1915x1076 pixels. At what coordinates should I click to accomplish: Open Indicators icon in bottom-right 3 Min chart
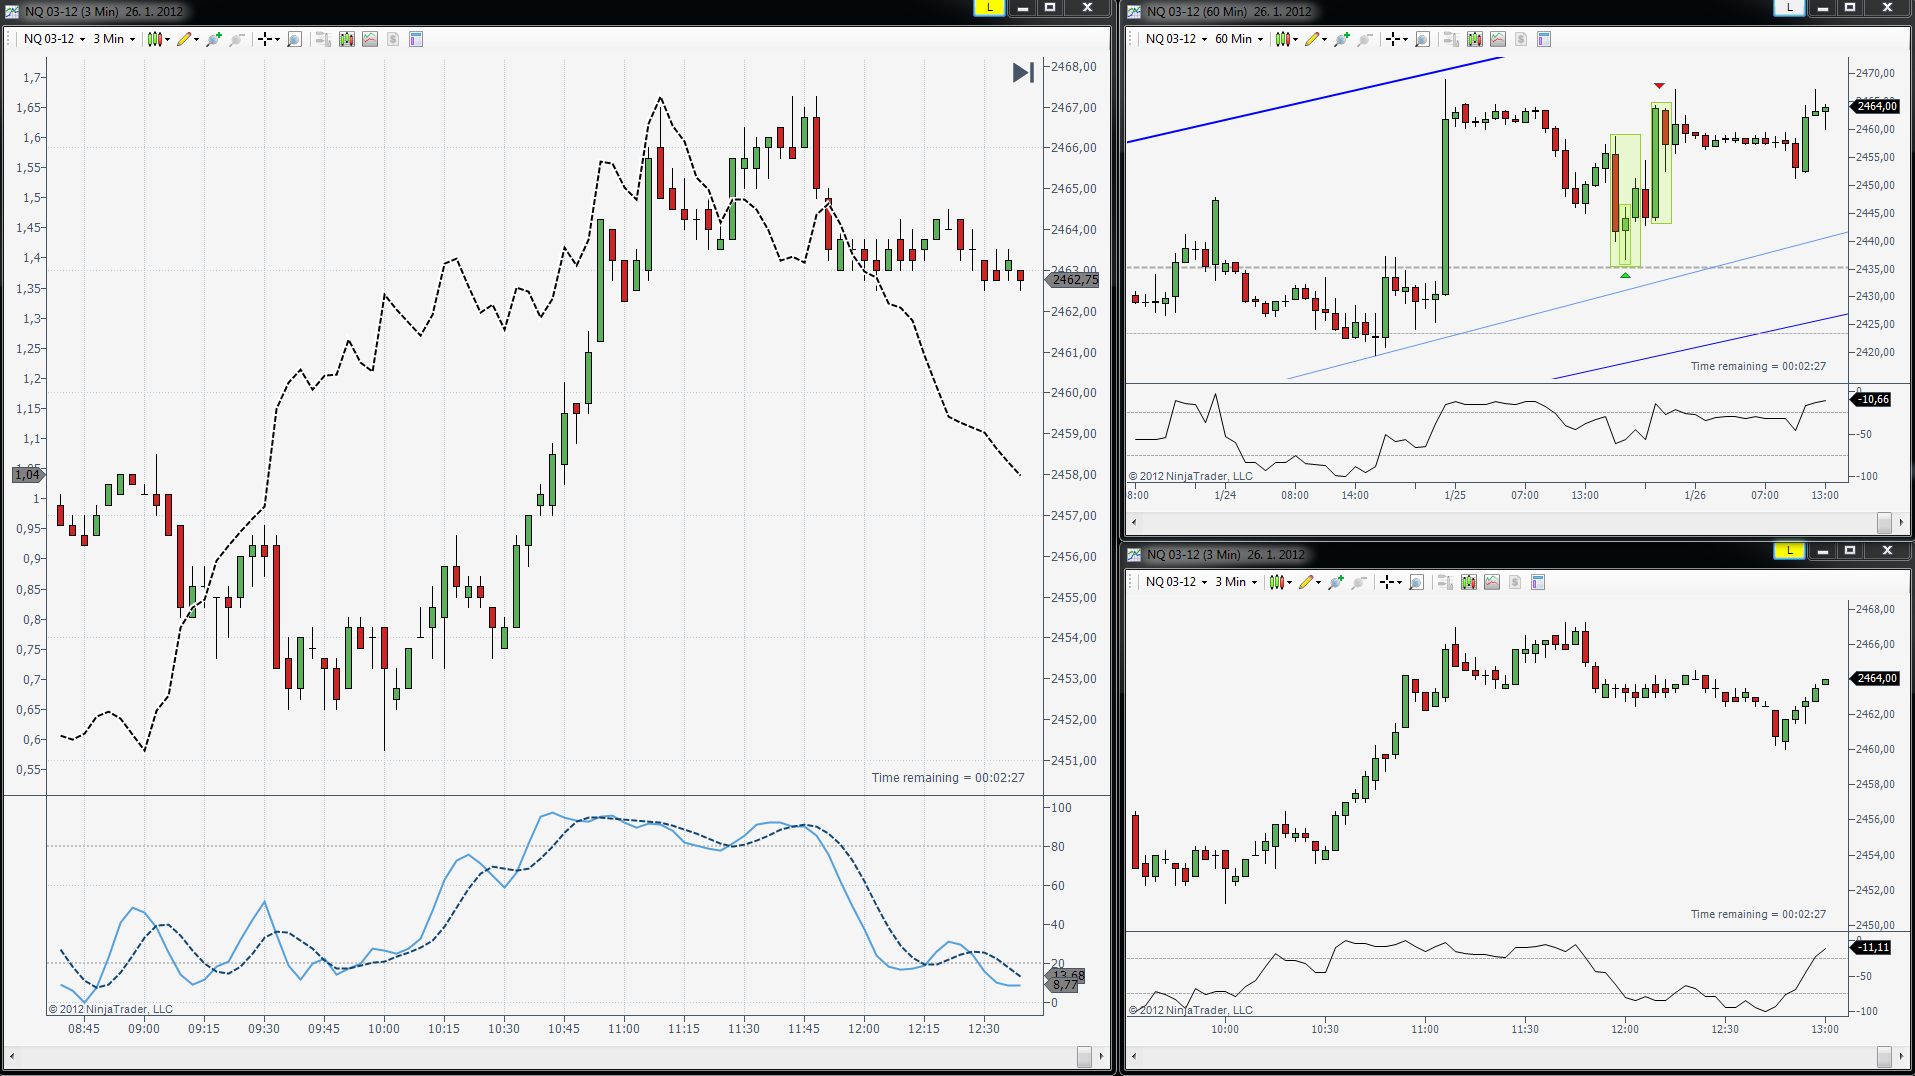tap(1492, 582)
